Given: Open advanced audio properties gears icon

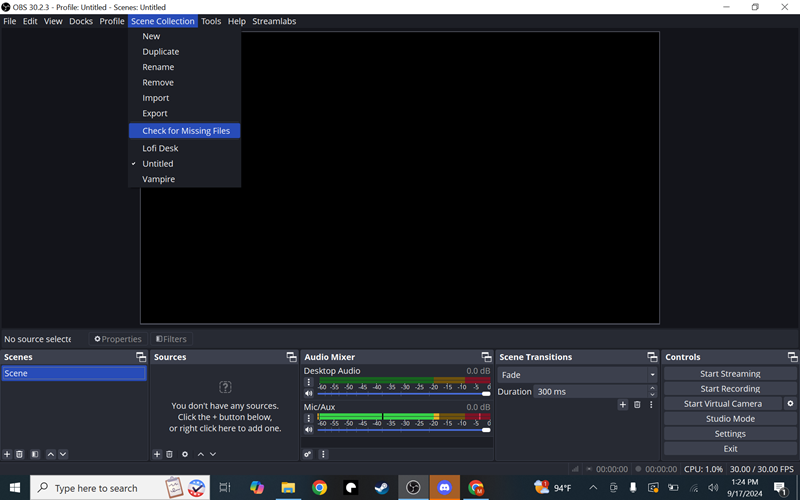Looking at the screenshot, I should (308, 454).
